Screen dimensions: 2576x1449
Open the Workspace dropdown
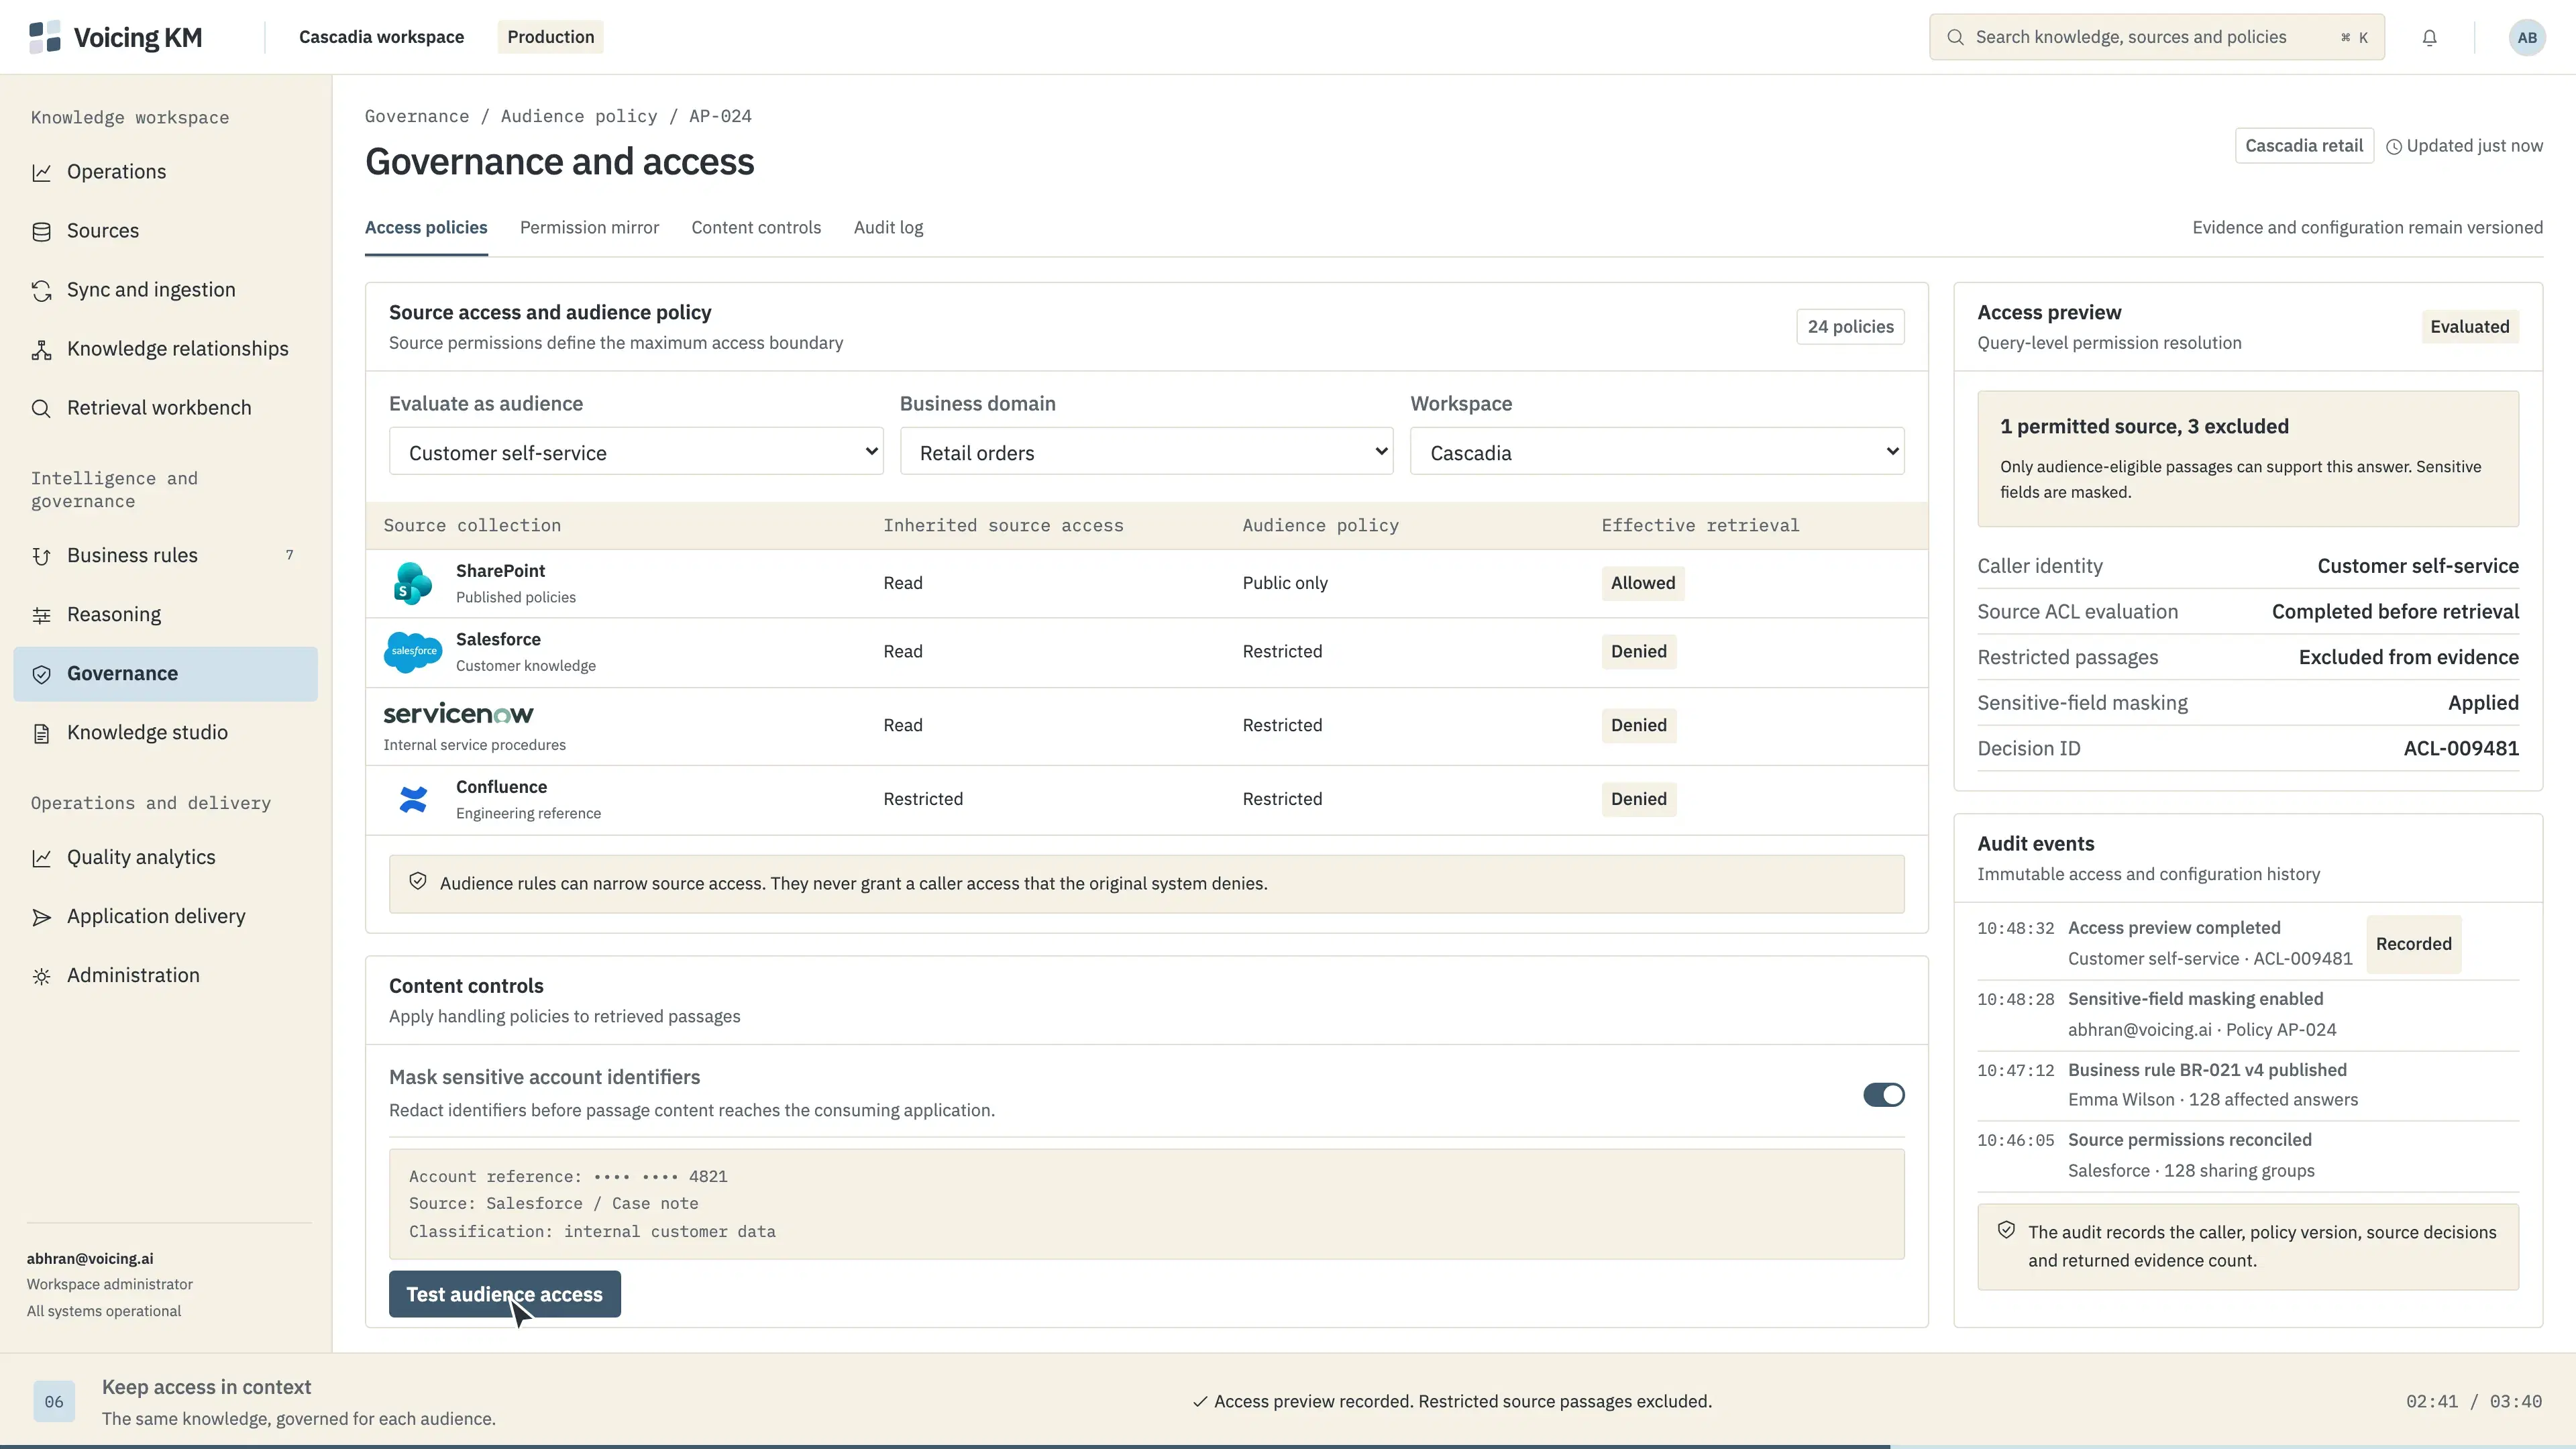(x=1657, y=452)
